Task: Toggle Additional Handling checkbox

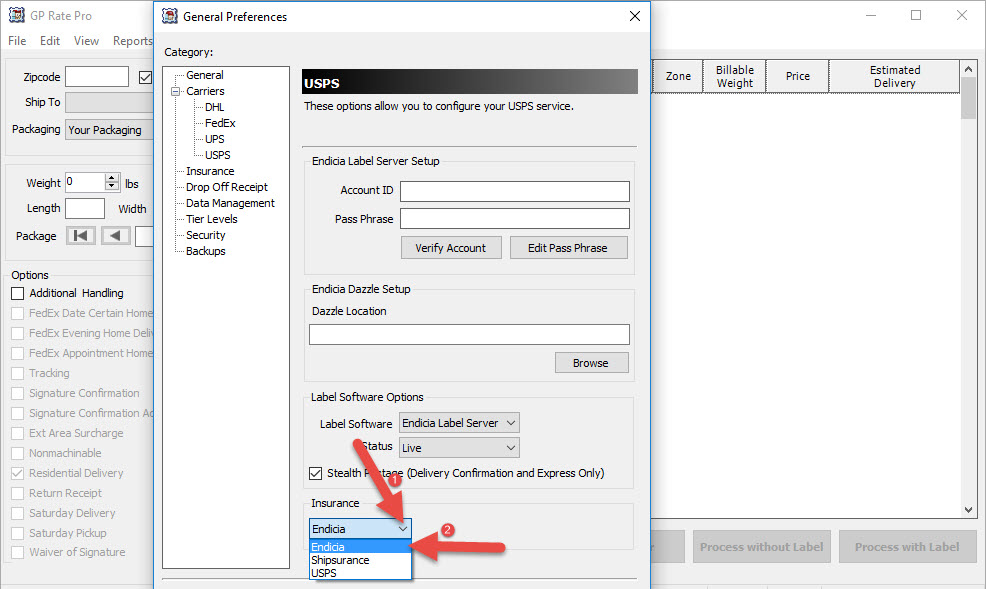Action: 18,294
